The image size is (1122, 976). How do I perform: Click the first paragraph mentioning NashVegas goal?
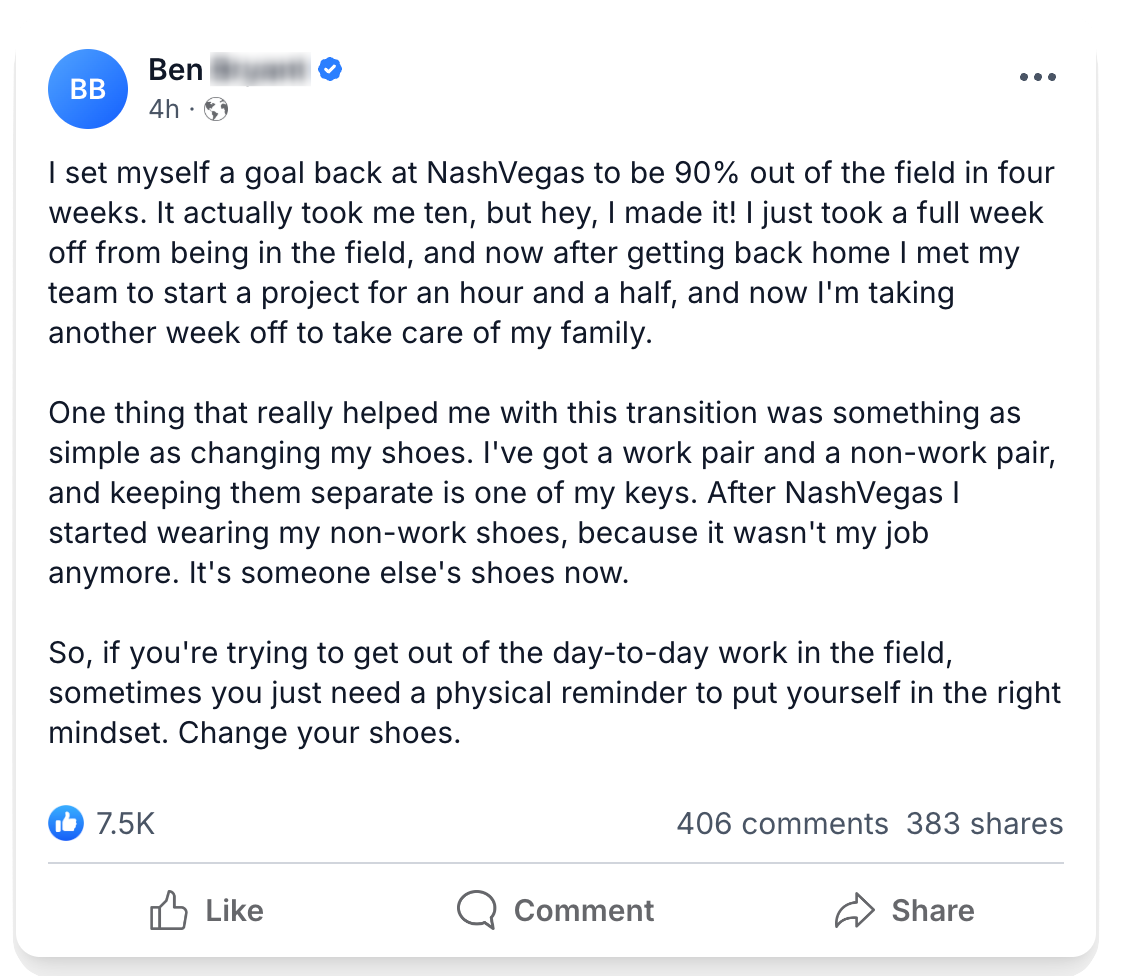point(550,252)
